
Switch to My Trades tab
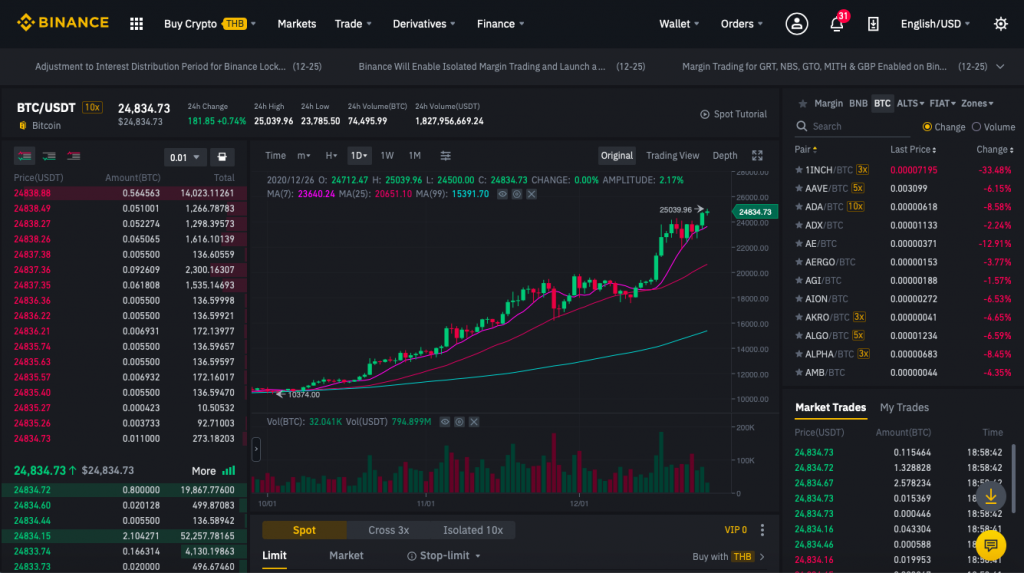click(904, 408)
